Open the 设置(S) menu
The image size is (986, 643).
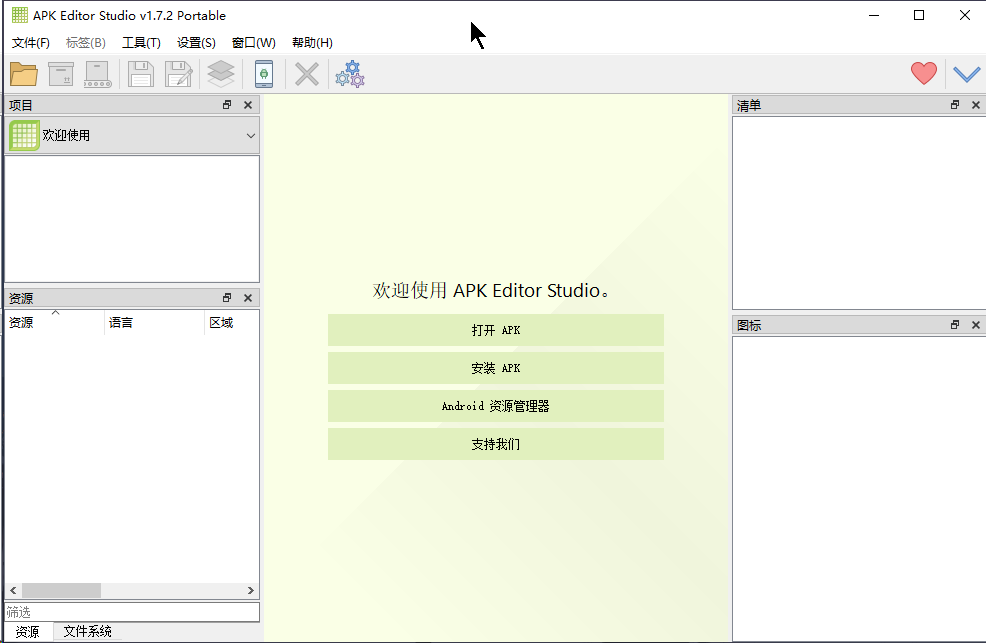pyautogui.click(x=196, y=43)
